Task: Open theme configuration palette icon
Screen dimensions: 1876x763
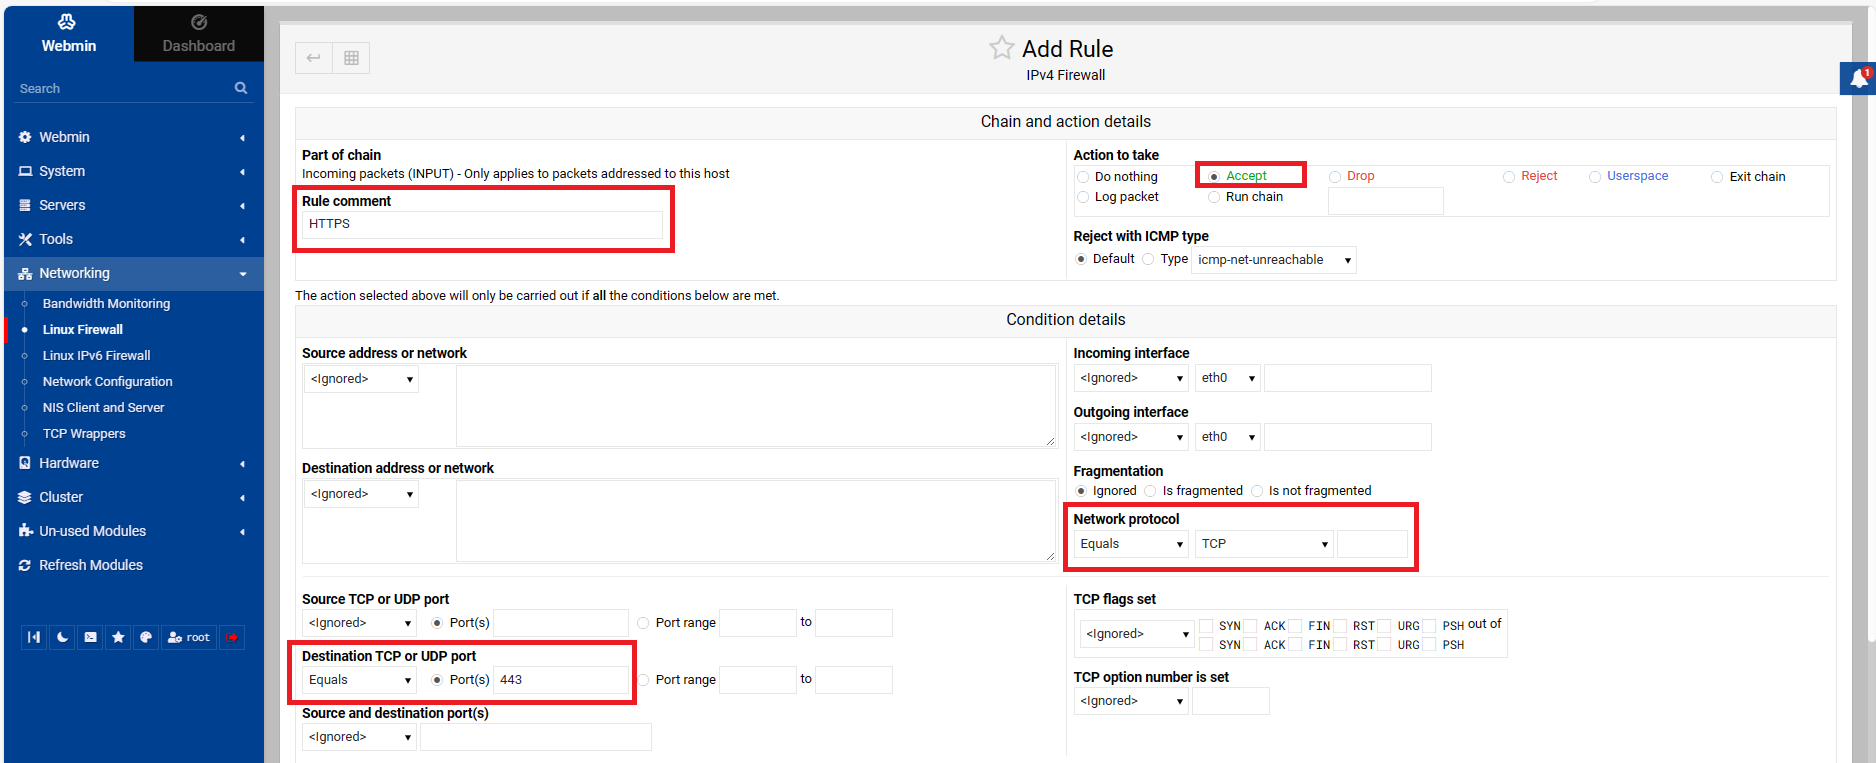Action: [x=146, y=637]
